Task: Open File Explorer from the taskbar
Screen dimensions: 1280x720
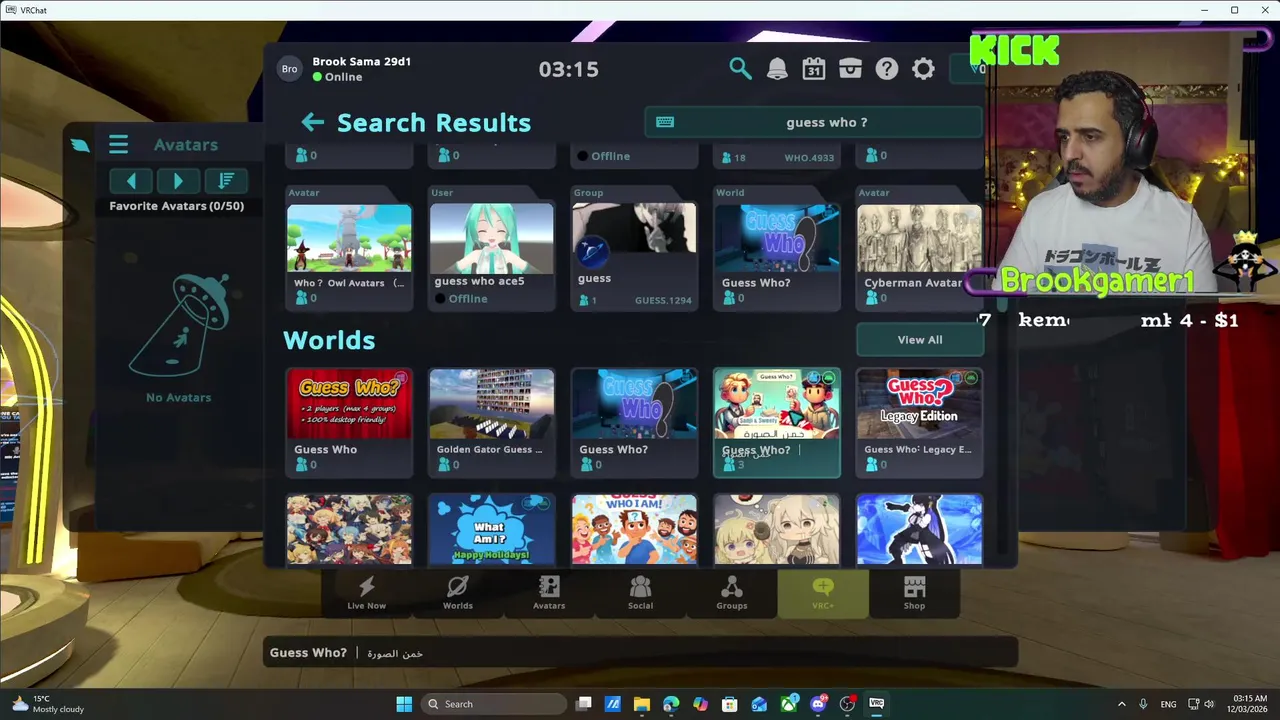Action: [642, 704]
